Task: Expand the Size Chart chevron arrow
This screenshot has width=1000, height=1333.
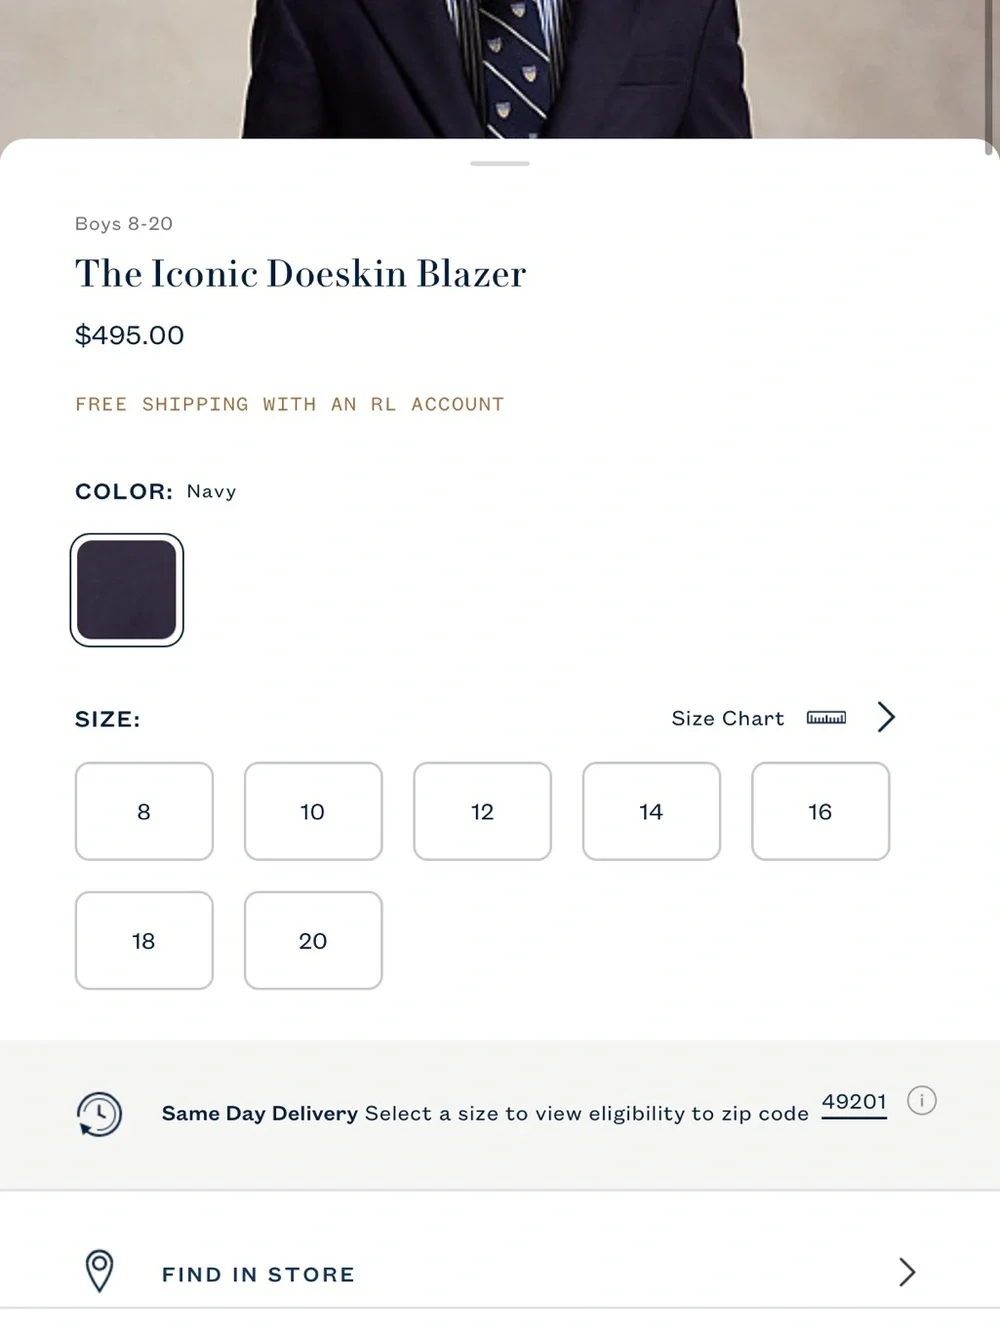Action: (x=886, y=717)
